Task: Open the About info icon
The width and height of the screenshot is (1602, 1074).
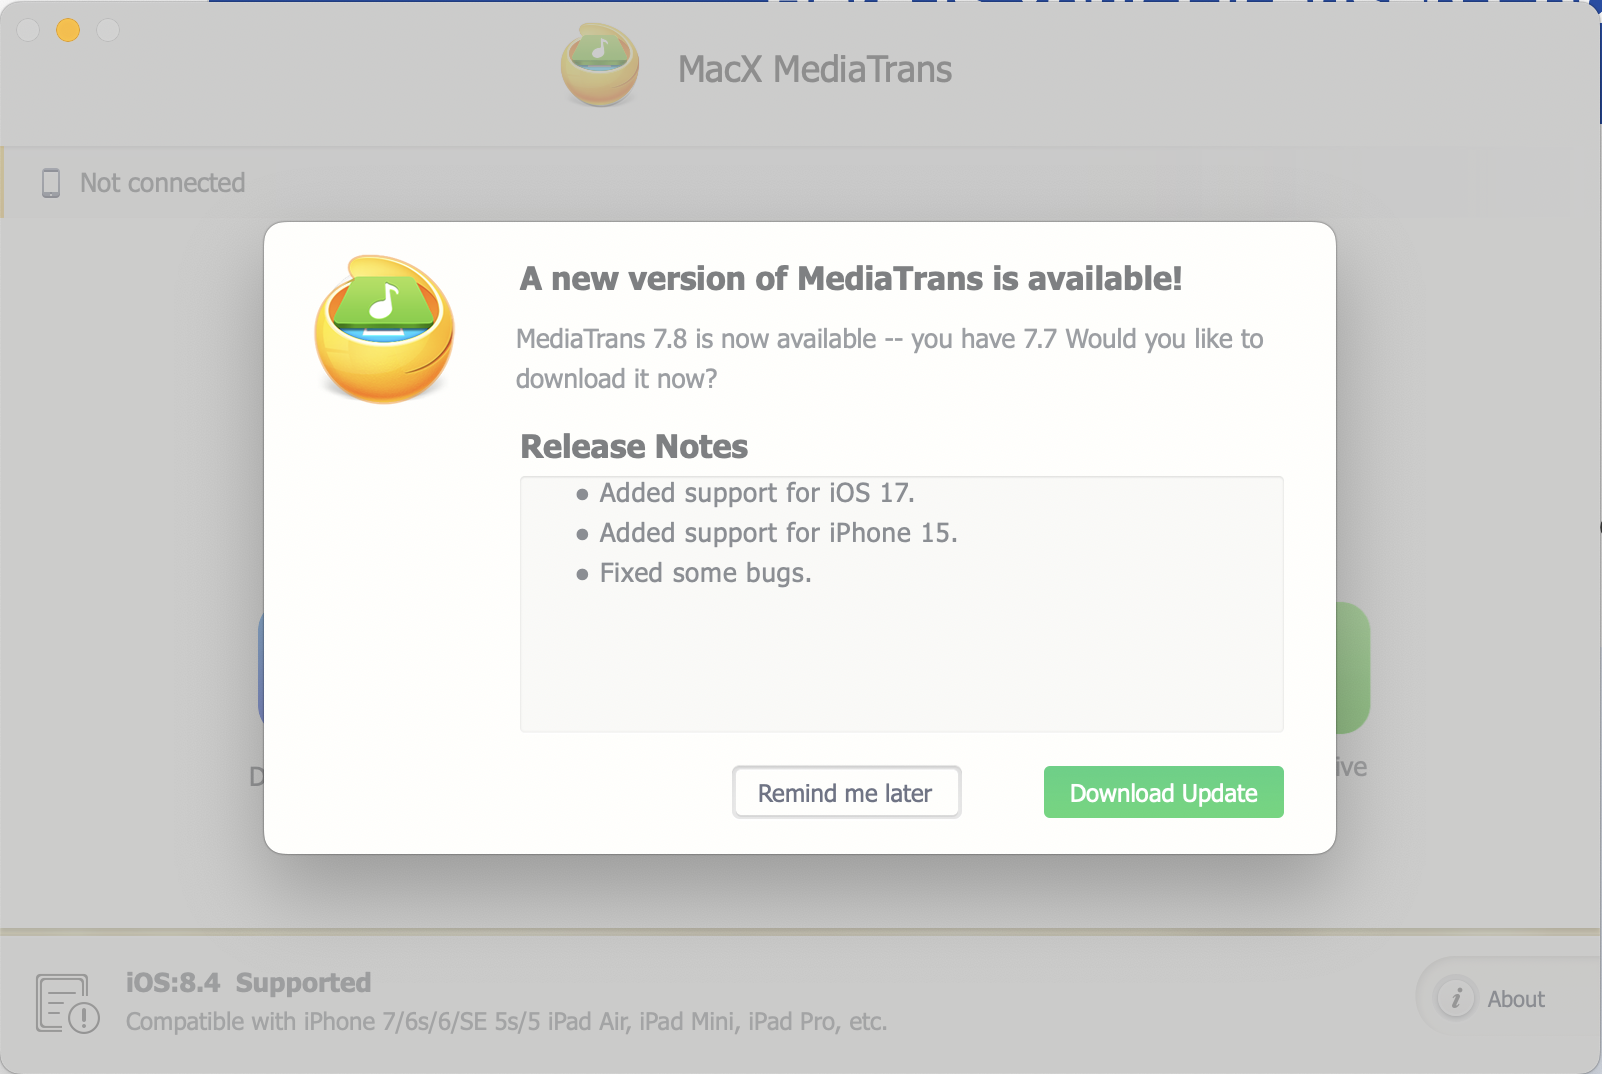Action: tap(1455, 998)
